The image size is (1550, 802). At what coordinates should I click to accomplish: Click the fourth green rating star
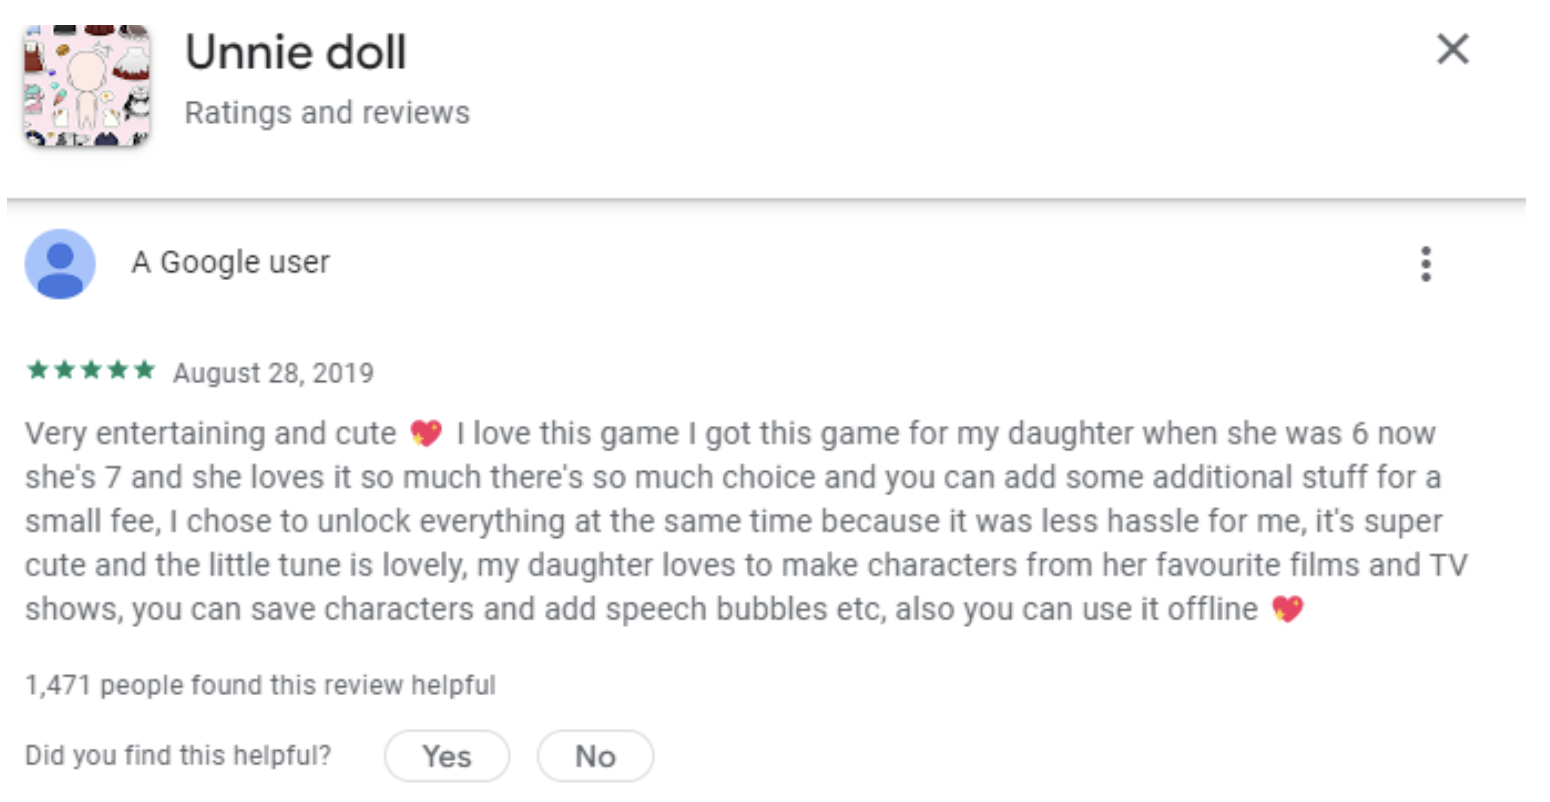118,371
